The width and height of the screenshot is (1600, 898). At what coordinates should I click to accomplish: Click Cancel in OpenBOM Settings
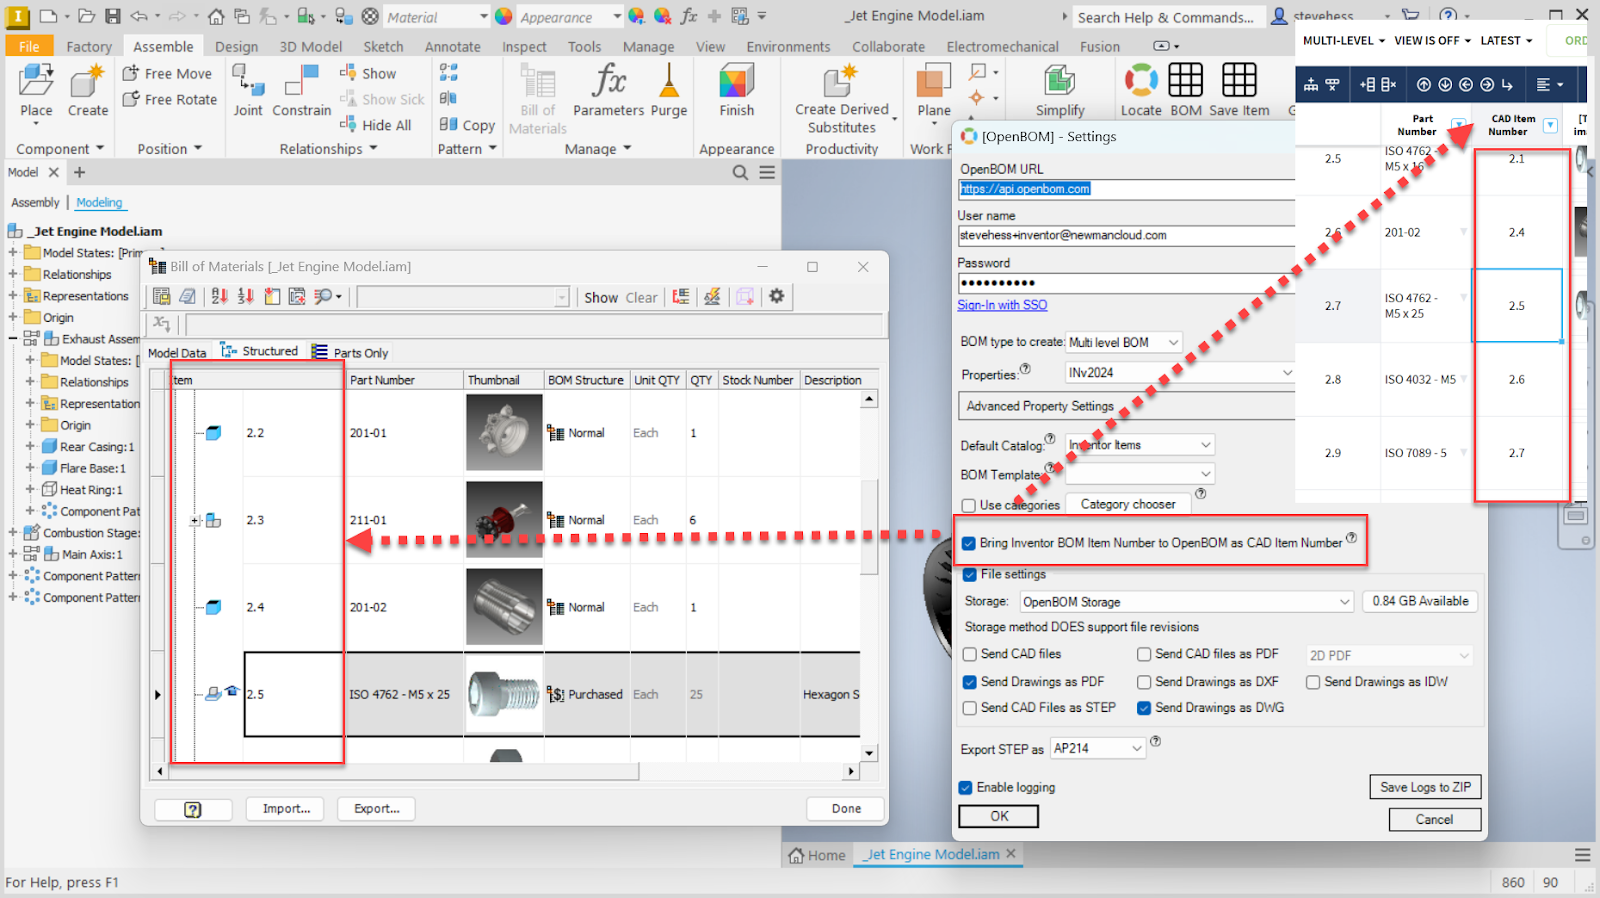(x=1434, y=819)
